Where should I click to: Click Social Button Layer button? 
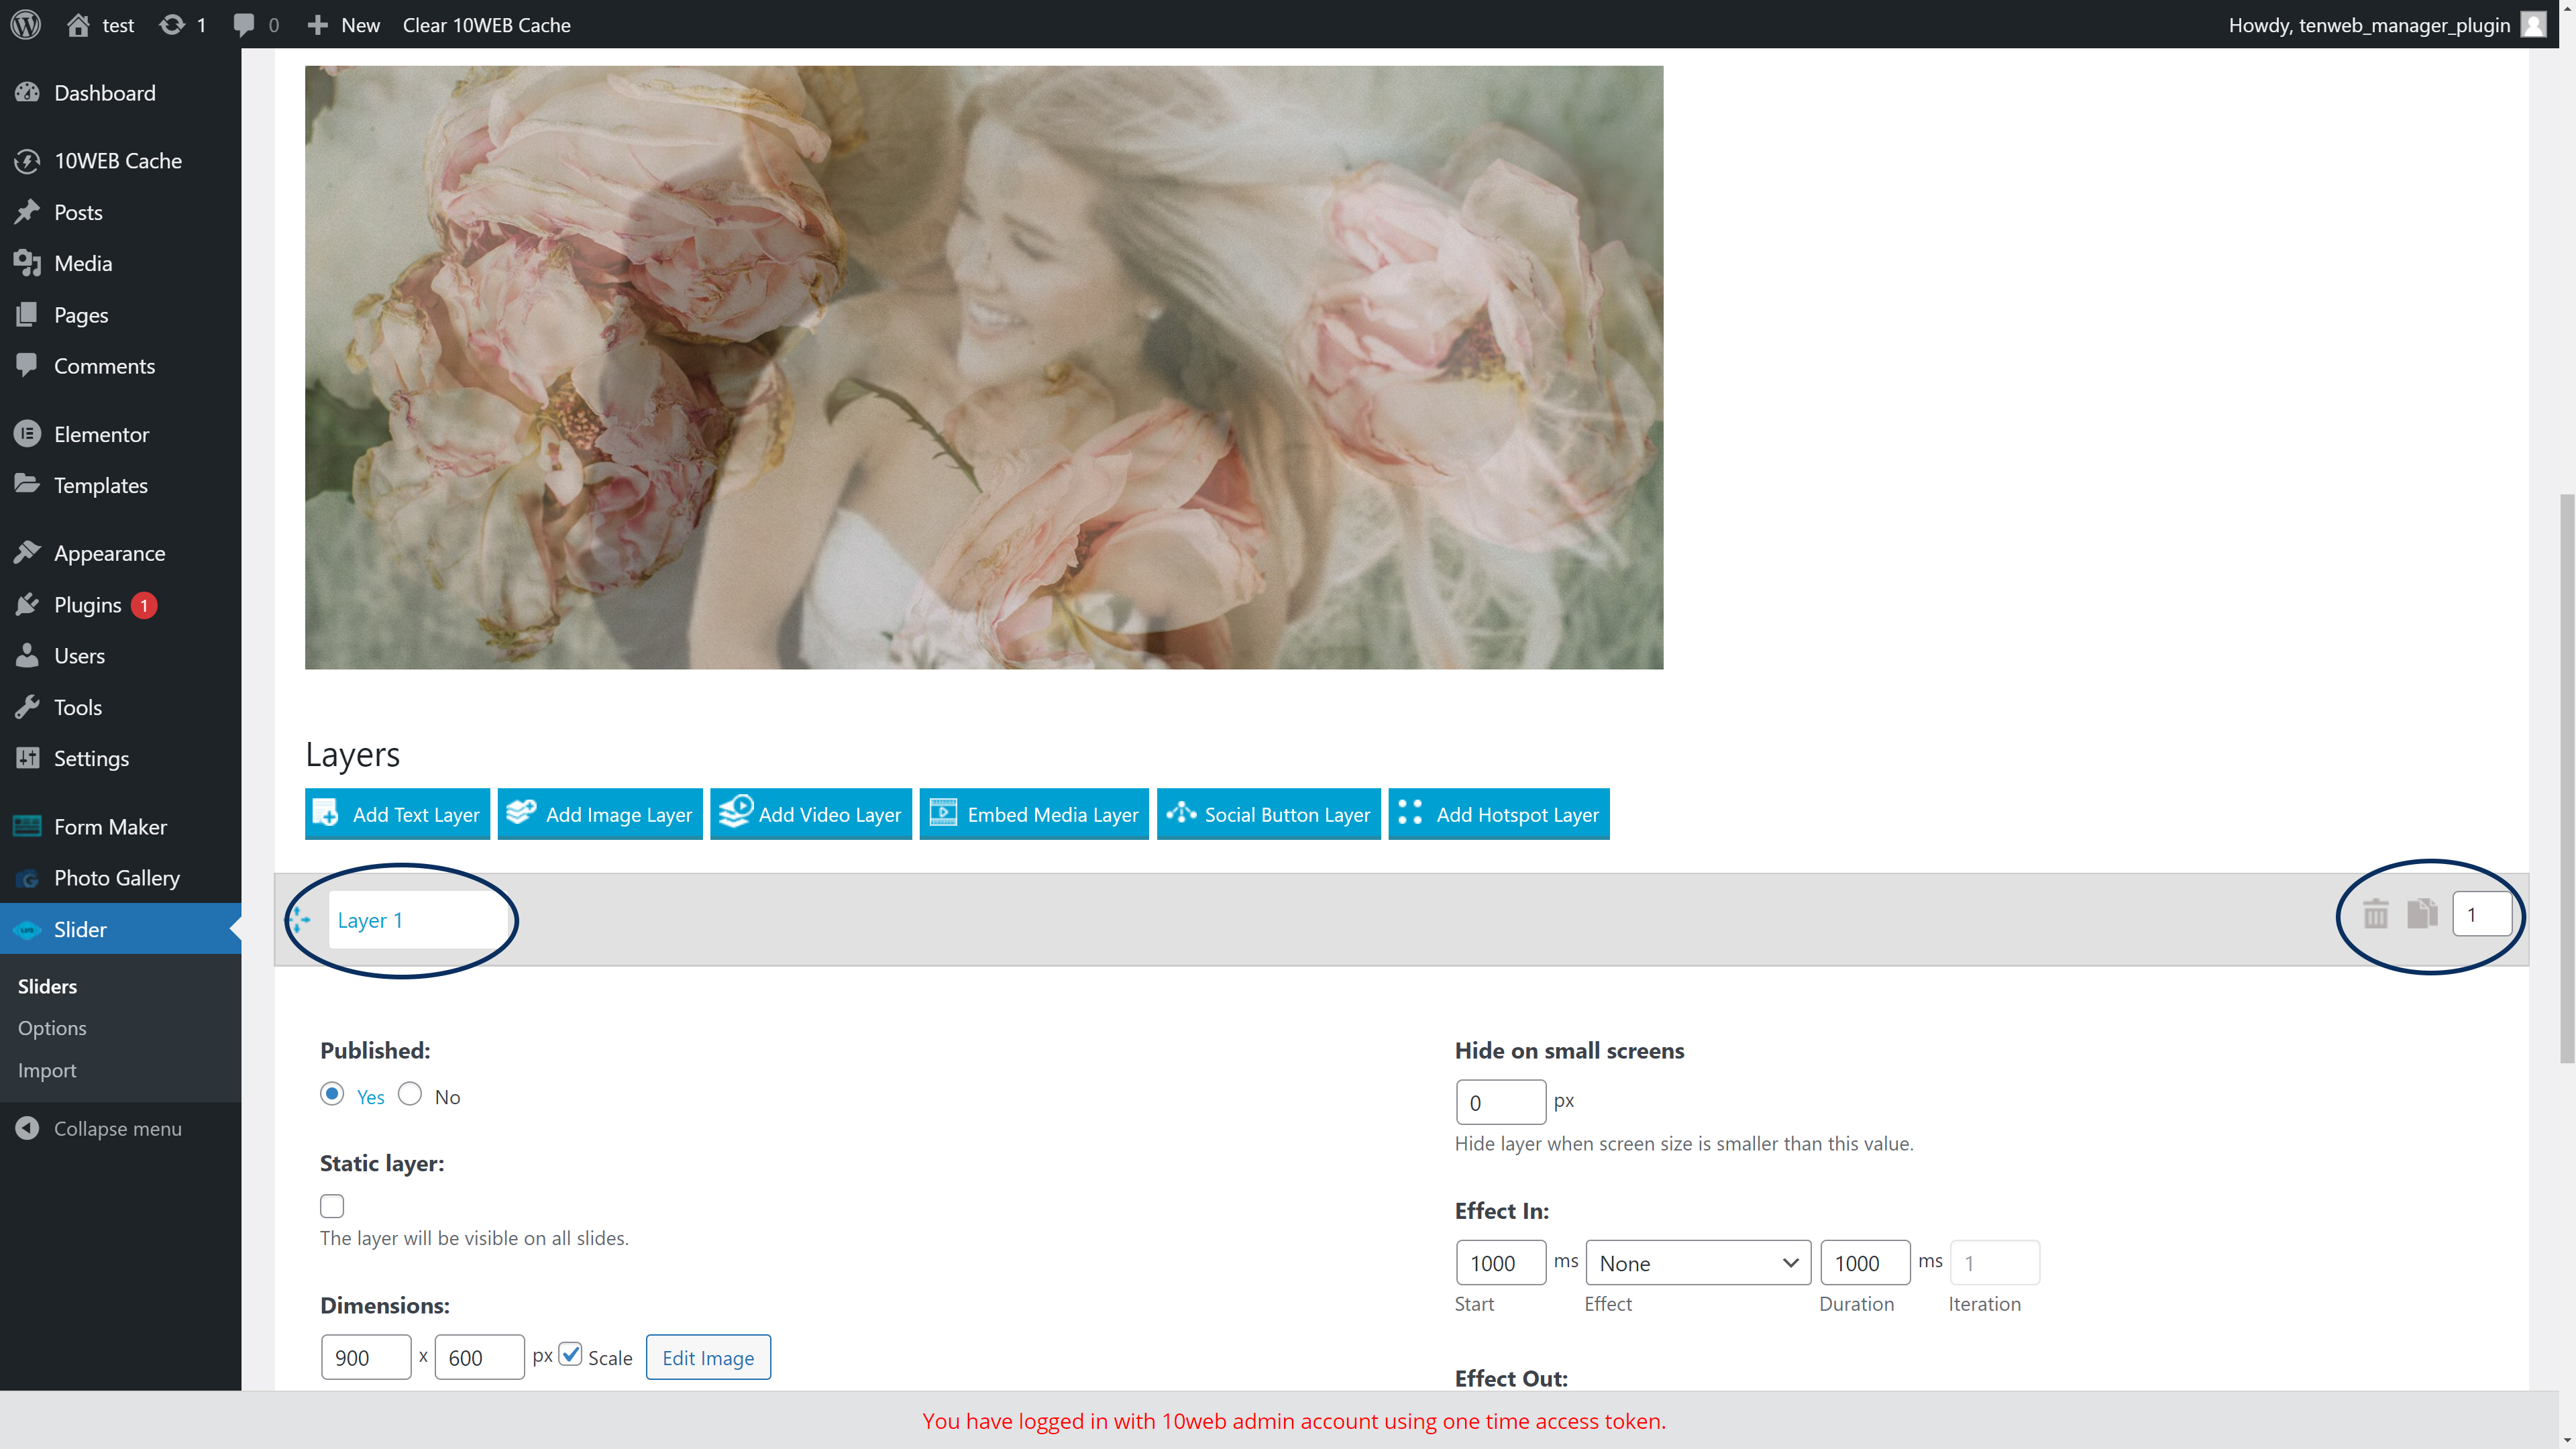(1268, 814)
